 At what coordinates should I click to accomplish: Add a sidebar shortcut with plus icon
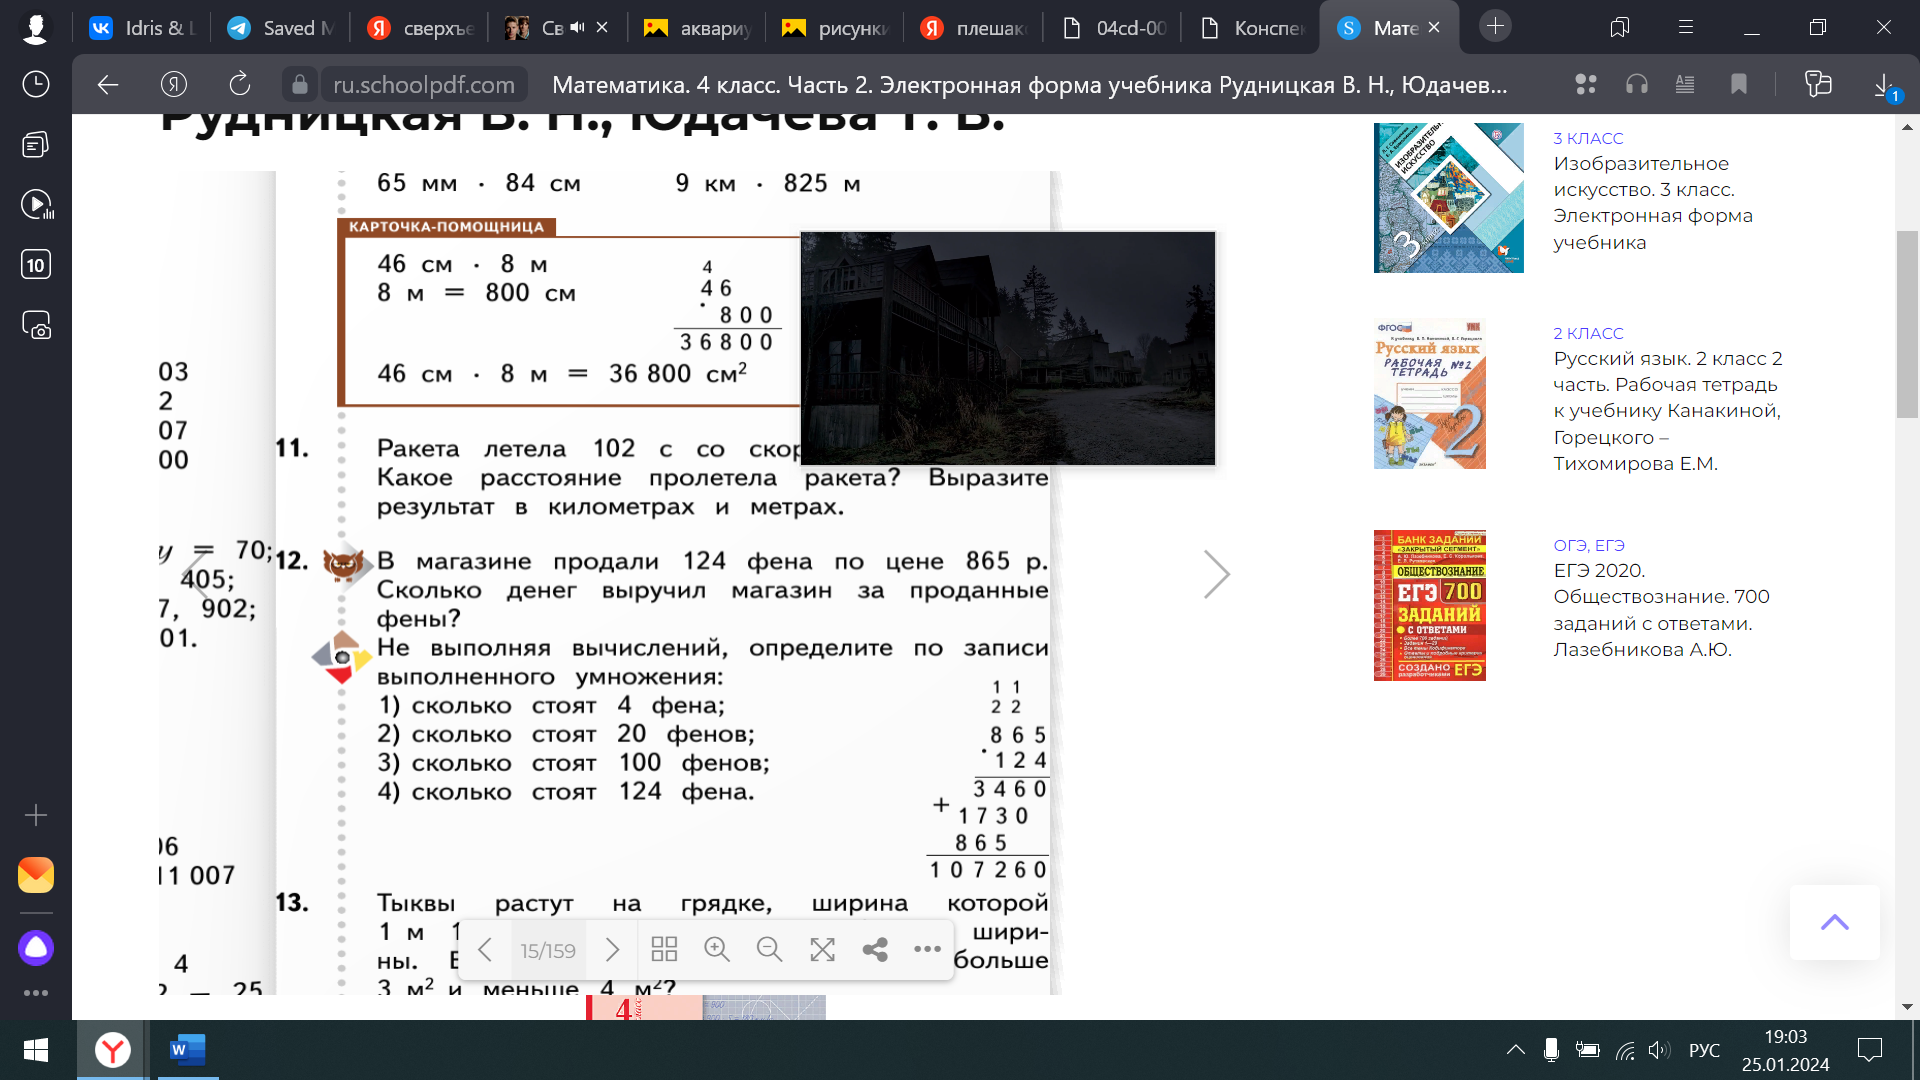click(x=36, y=815)
